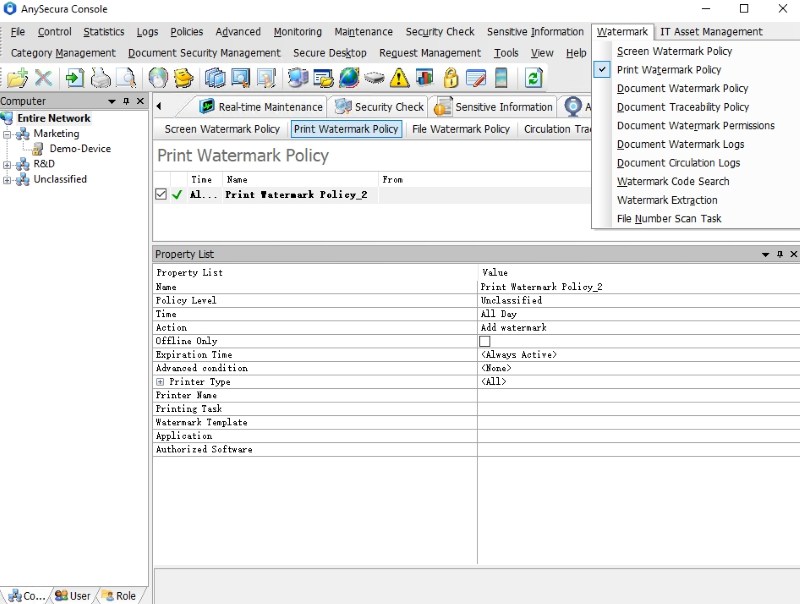Toggle checkbox for Print Watermark Policy_2 row
Image resolution: width=800 pixels, height=604 pixels.
(x=161, y=195)
